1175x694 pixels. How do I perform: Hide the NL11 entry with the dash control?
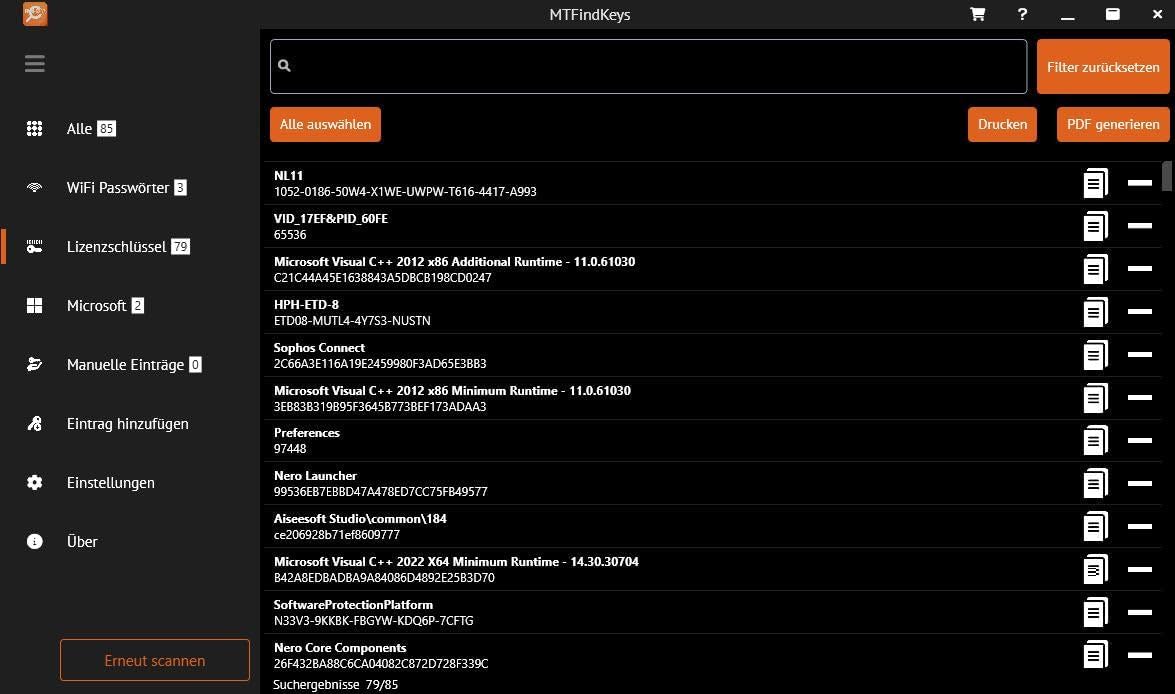(1140, 183)
